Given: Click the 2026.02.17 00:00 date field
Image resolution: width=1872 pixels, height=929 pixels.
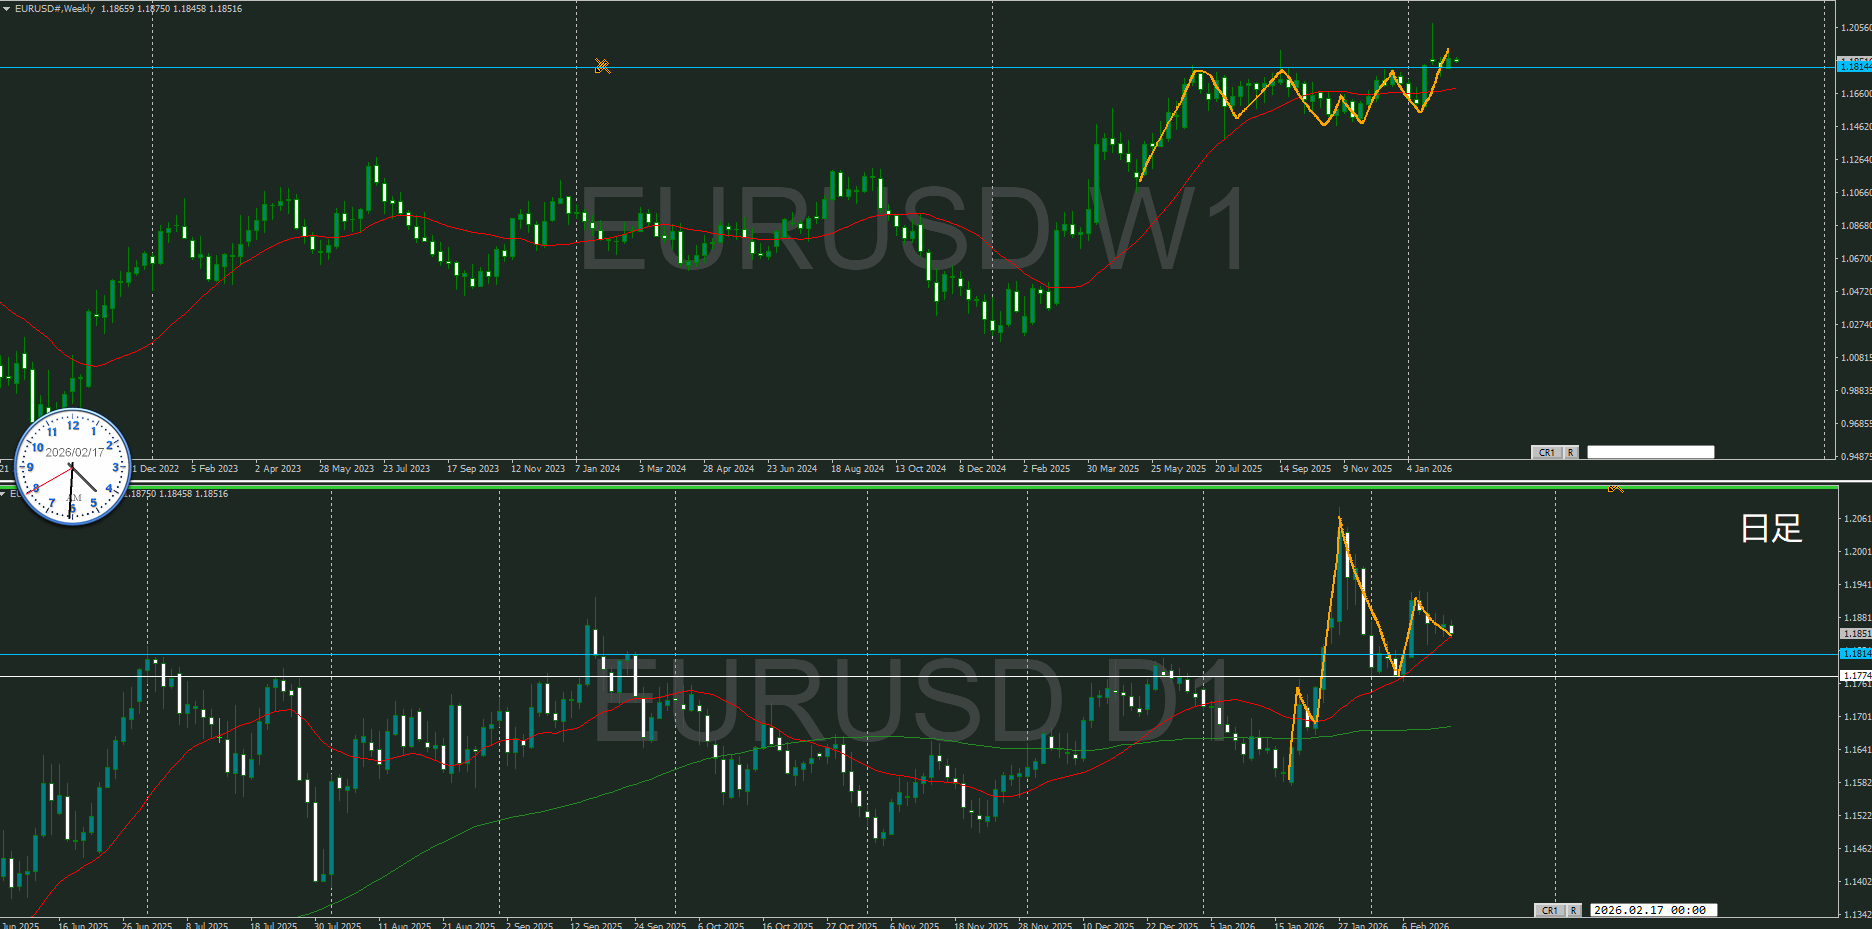Looking at the screenshot, I should tap(1652, 910).
